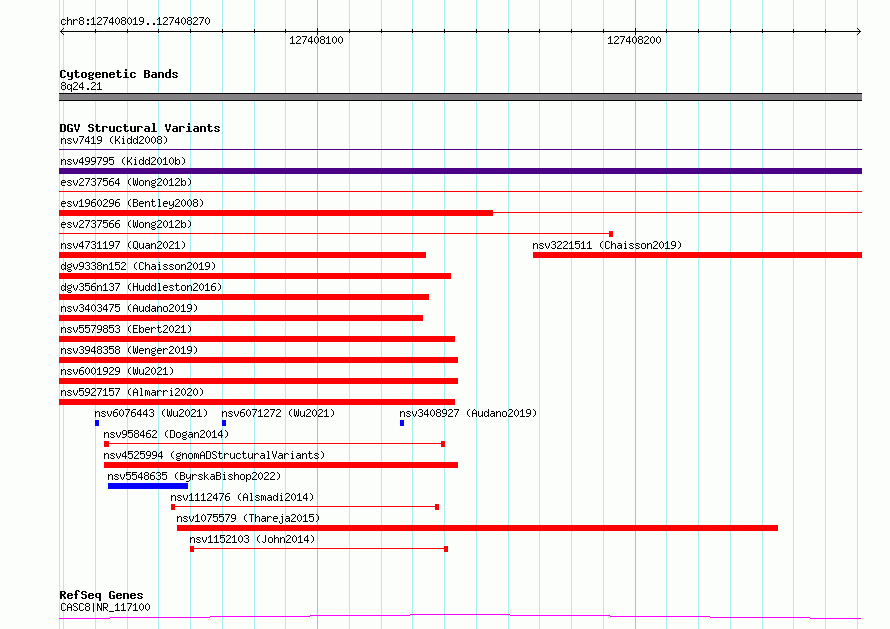Select the red nsv5927157 variant bar
Viewport: 890px width, 629px height.
[257, 402]
